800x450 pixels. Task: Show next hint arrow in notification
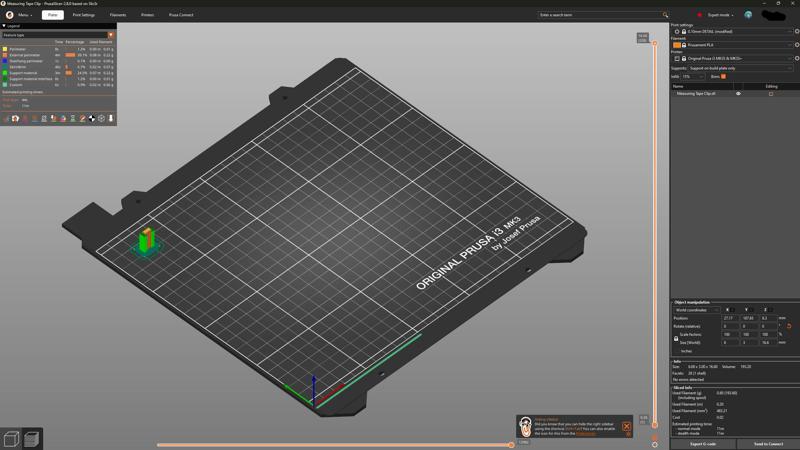pyautogui.click(x=629, y=434)
